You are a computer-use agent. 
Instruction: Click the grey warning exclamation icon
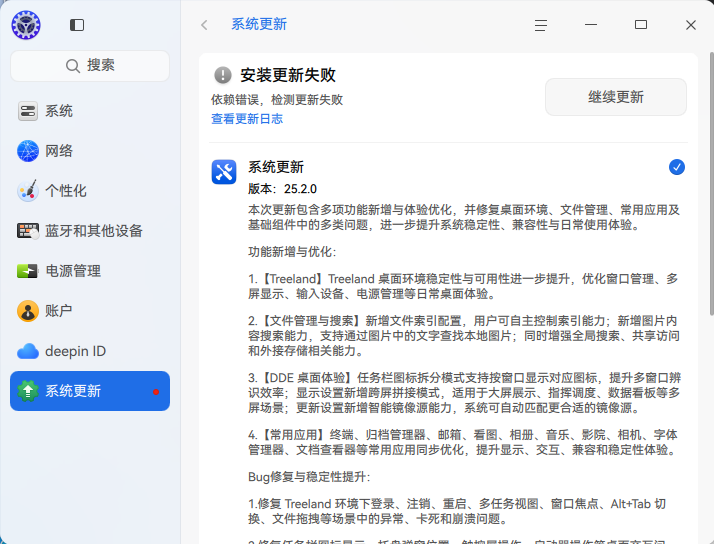(x=223, y=75)
